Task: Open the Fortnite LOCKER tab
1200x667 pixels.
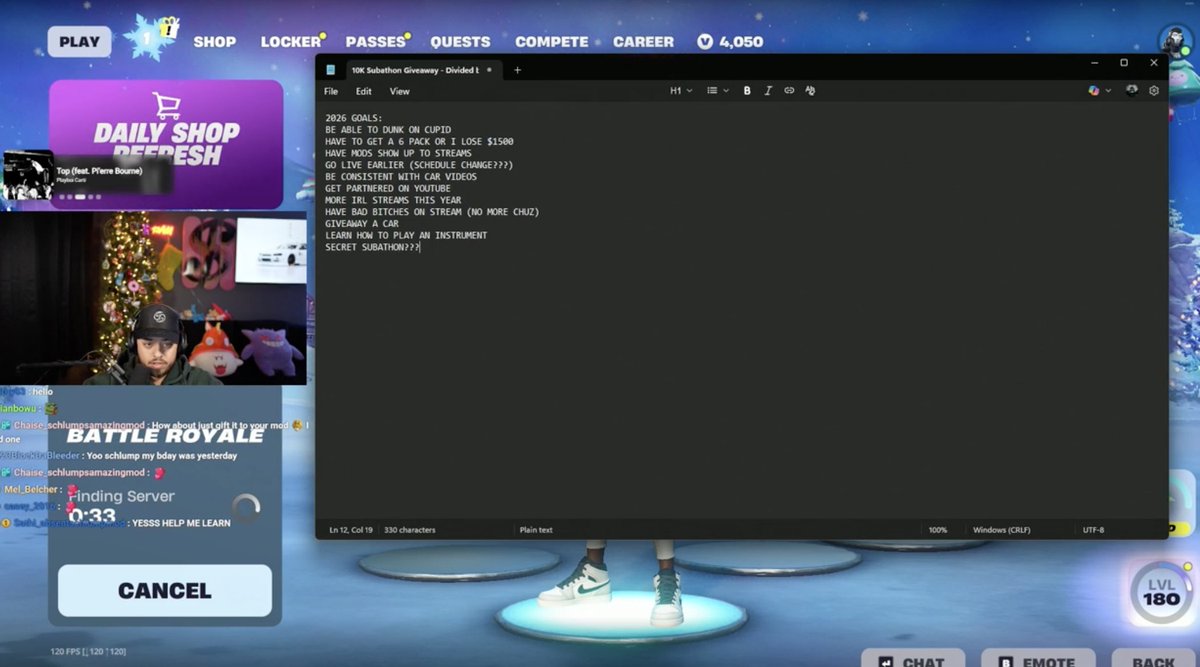Action: (x=291, y=42)
